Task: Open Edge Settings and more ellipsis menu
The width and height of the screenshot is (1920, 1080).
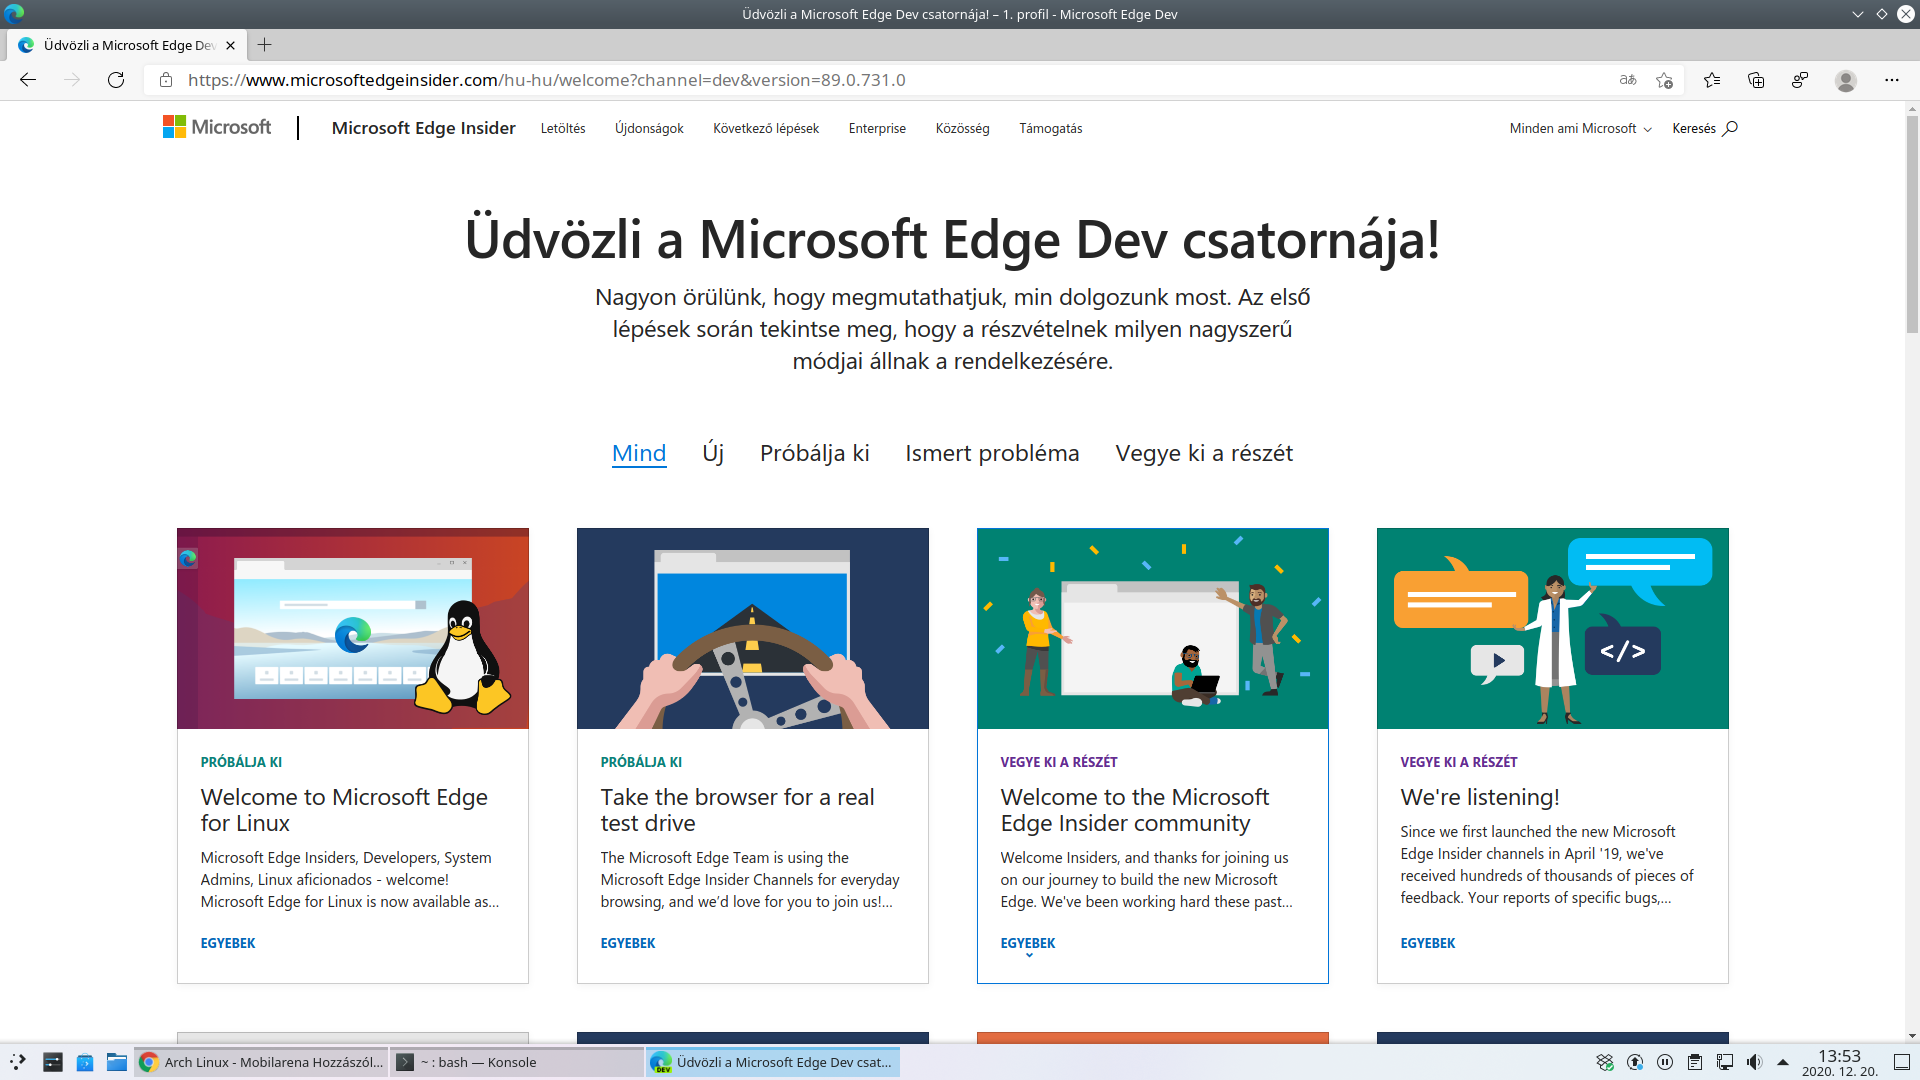Action: [1892, 80]
